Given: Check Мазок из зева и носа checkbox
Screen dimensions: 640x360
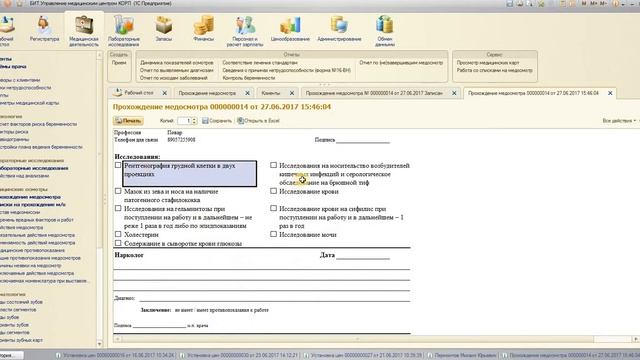Looking at the screenshot, I should coord(118,191).
